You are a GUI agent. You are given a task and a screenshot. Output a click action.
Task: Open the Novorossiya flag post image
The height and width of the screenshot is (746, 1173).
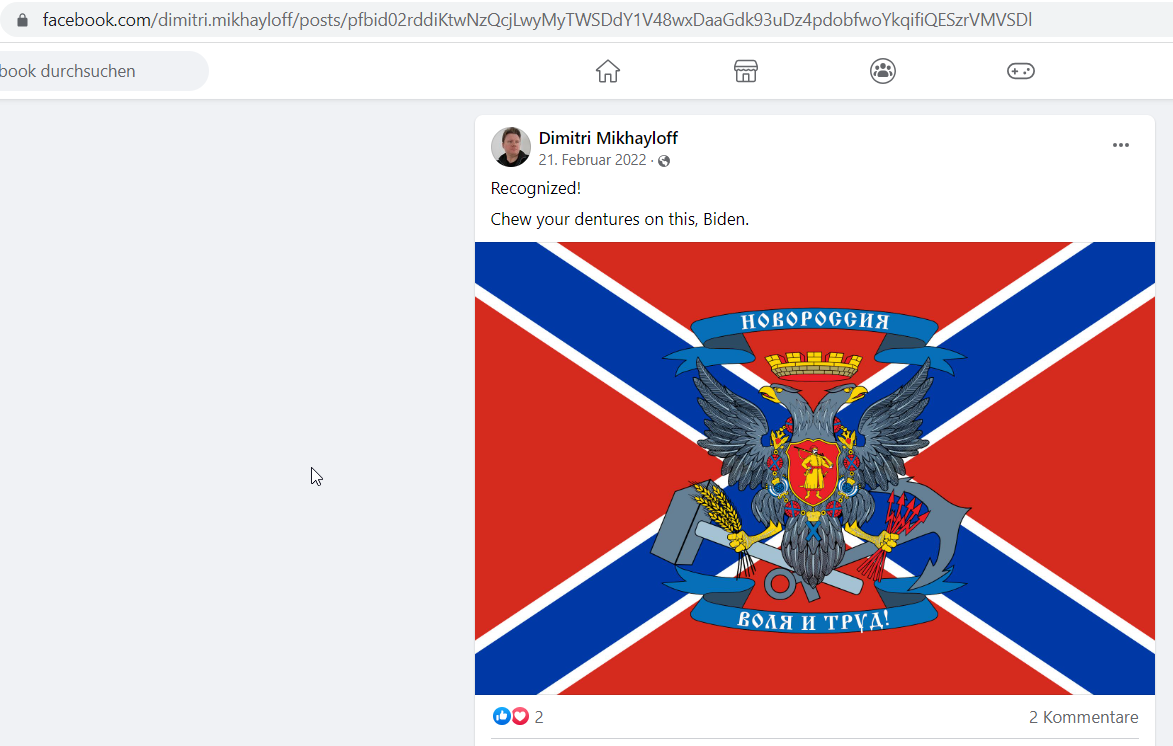pyautogui.click(x=815, y=468)
